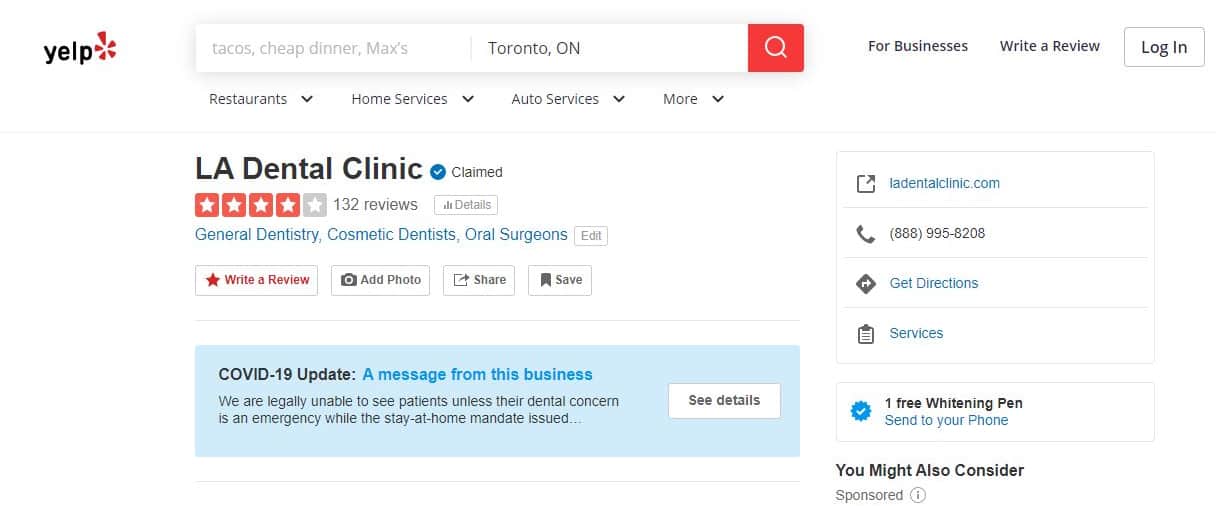Click the Get Directions arrow icon
1216x506 pixels.
pos(866,284)
